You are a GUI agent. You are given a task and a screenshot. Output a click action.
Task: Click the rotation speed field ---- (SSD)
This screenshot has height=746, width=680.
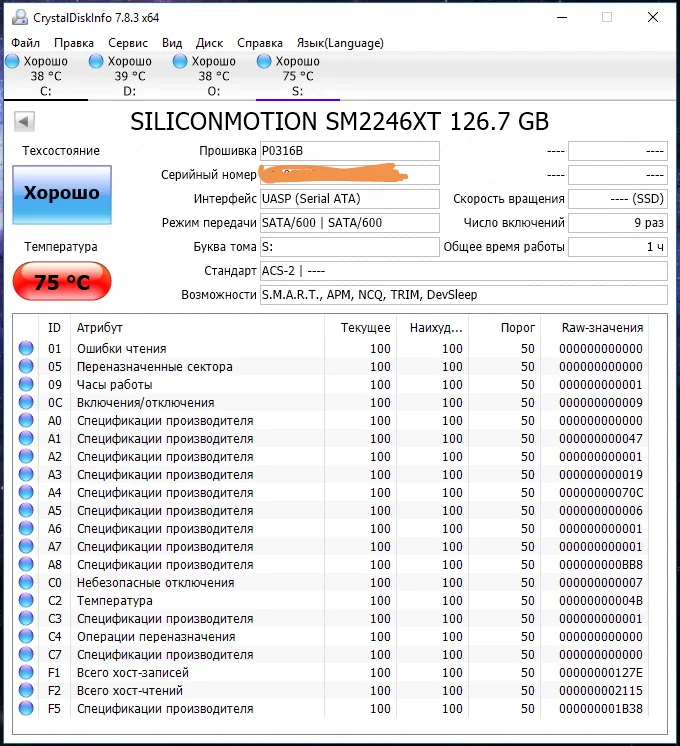tap(618, 199)
